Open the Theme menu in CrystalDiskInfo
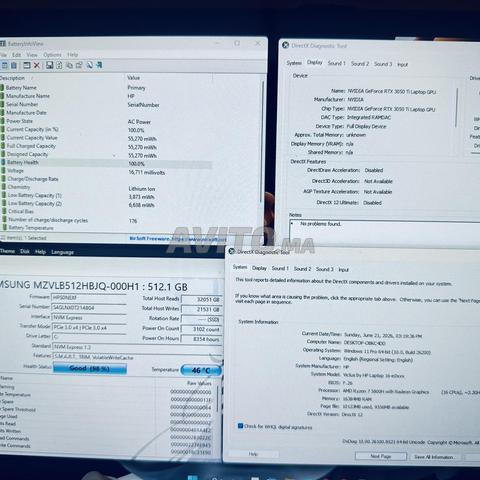The height and width of the screenshot is (480, 480). coord(7,251)
